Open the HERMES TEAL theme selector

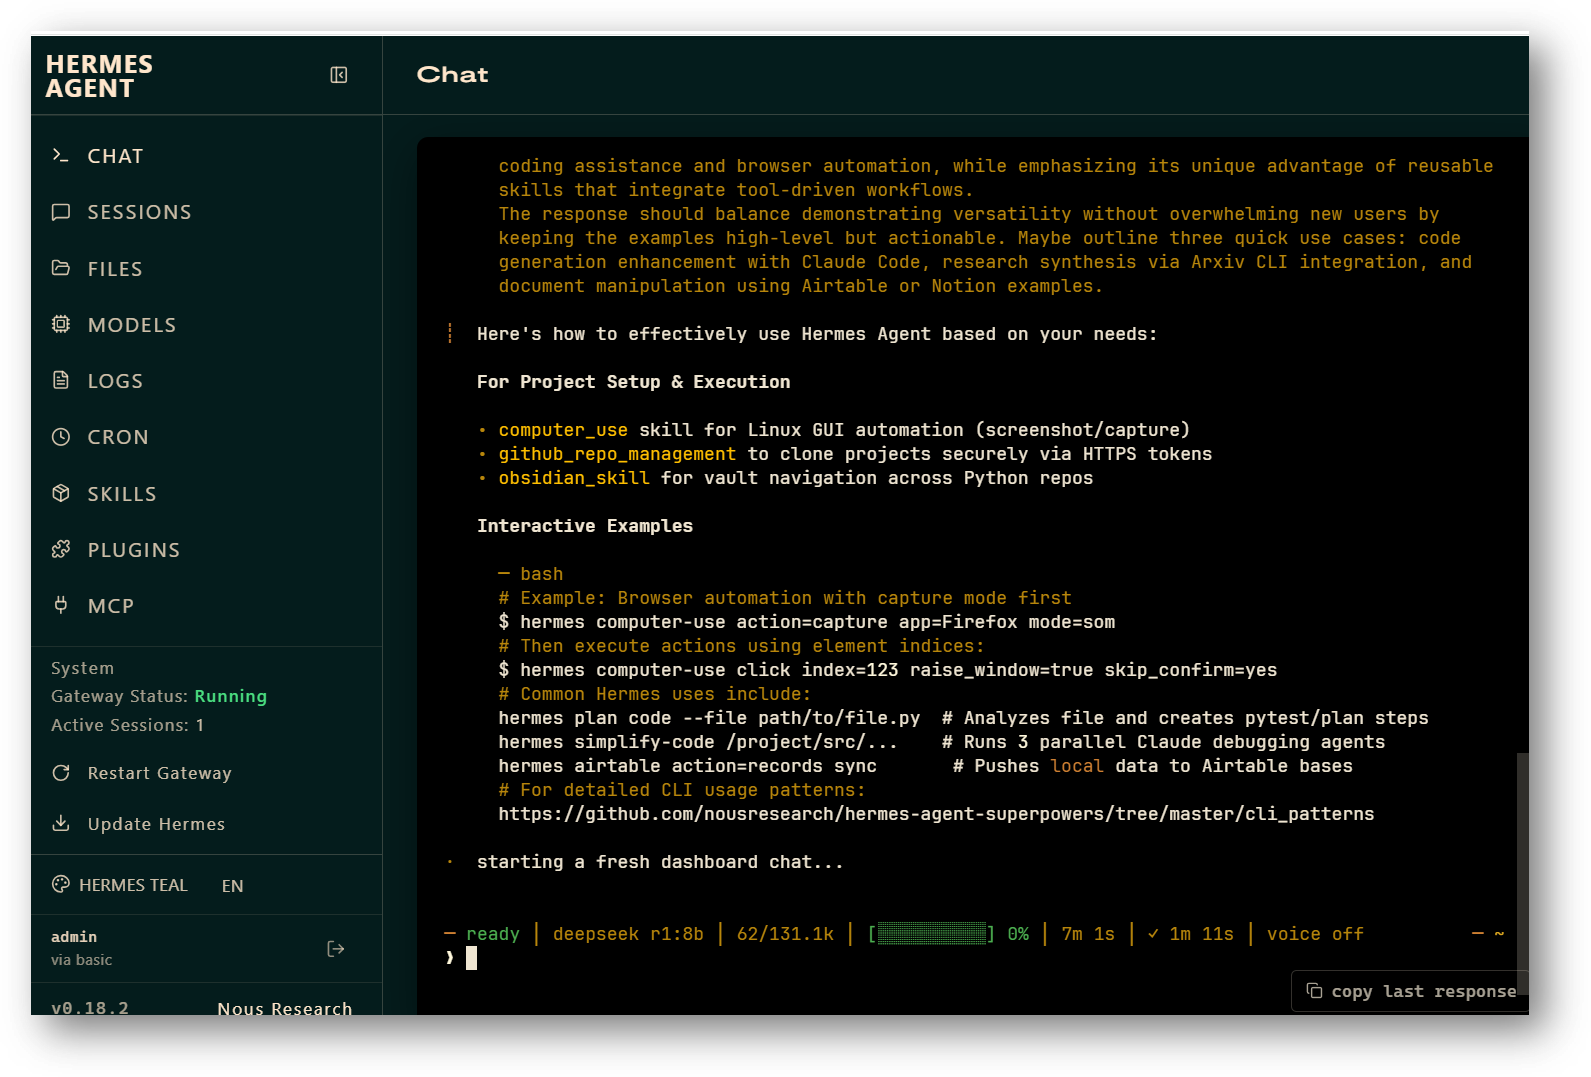coord(120,885)
